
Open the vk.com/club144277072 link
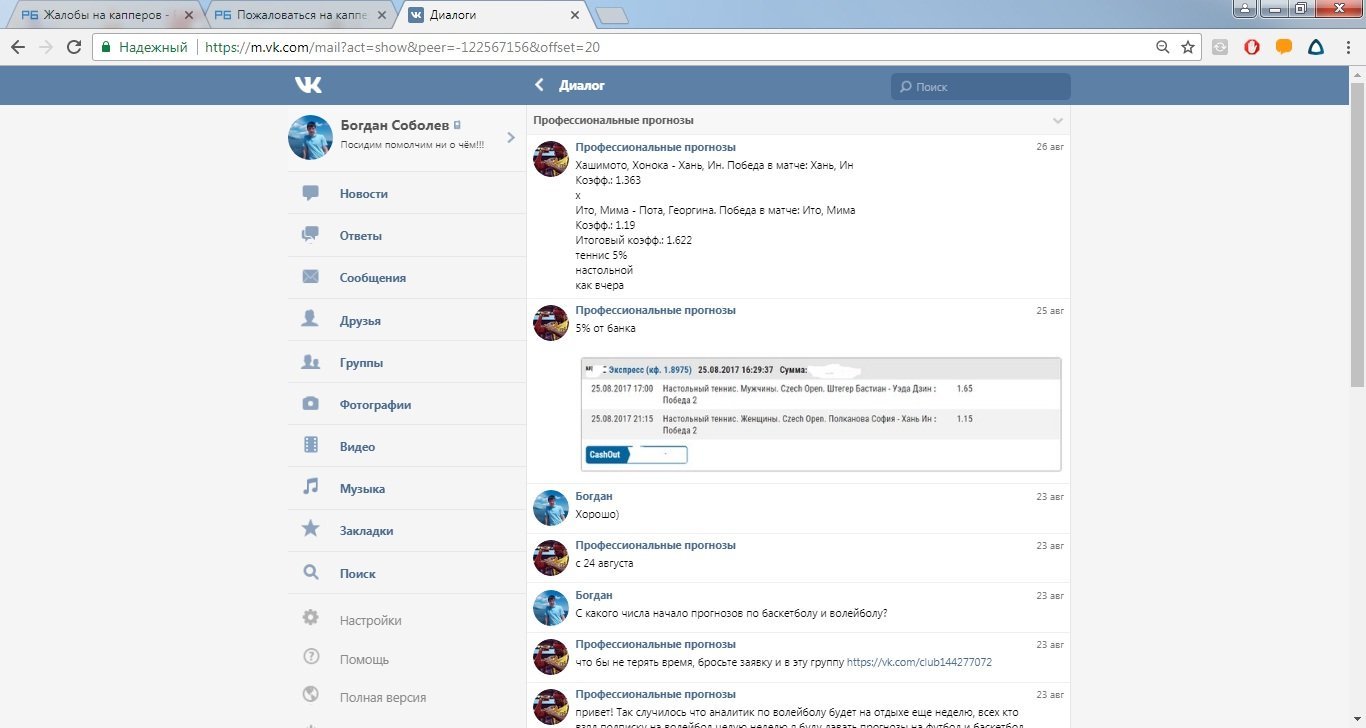click(x=919, y=662)
